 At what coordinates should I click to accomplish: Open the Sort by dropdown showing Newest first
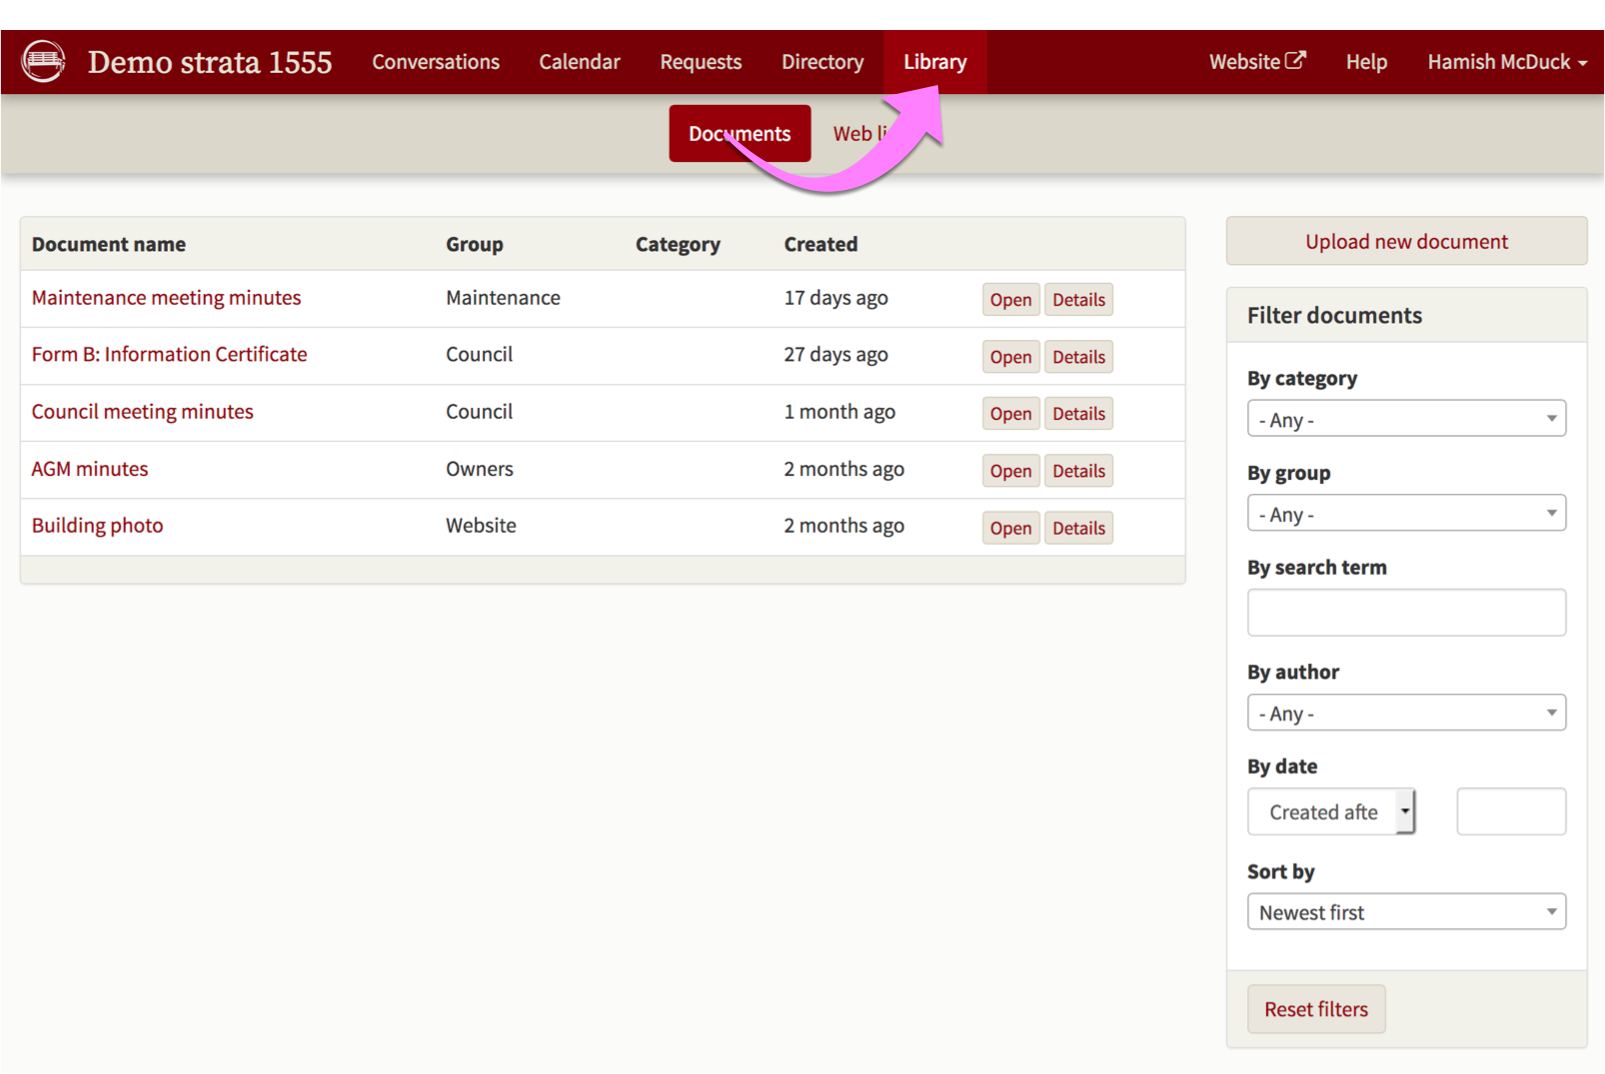point(1406,911)
